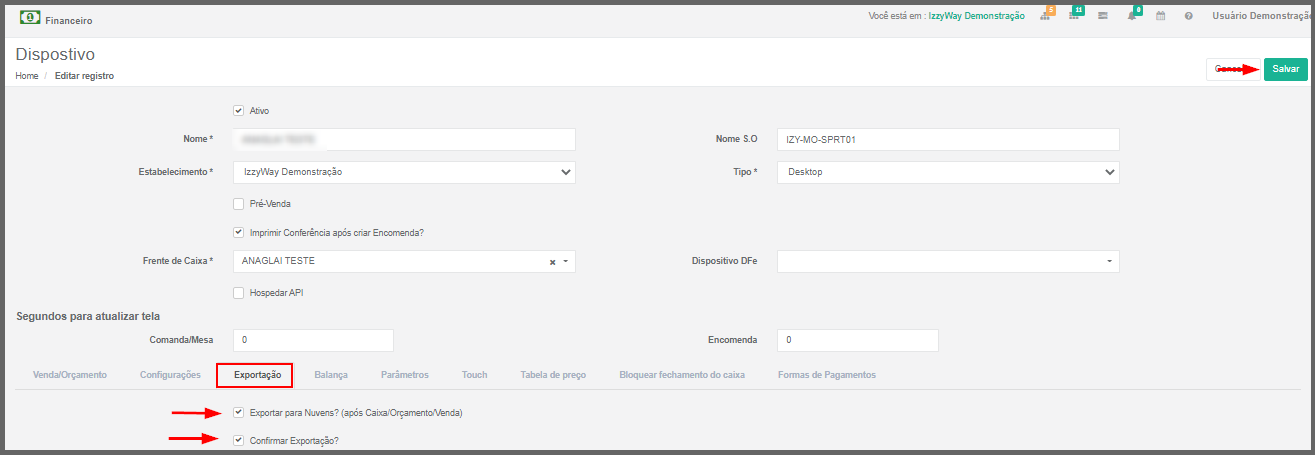Screen dimensions: 1315x455
Task: Go to Home breadcrumb link
Action: tap(27, 76)
